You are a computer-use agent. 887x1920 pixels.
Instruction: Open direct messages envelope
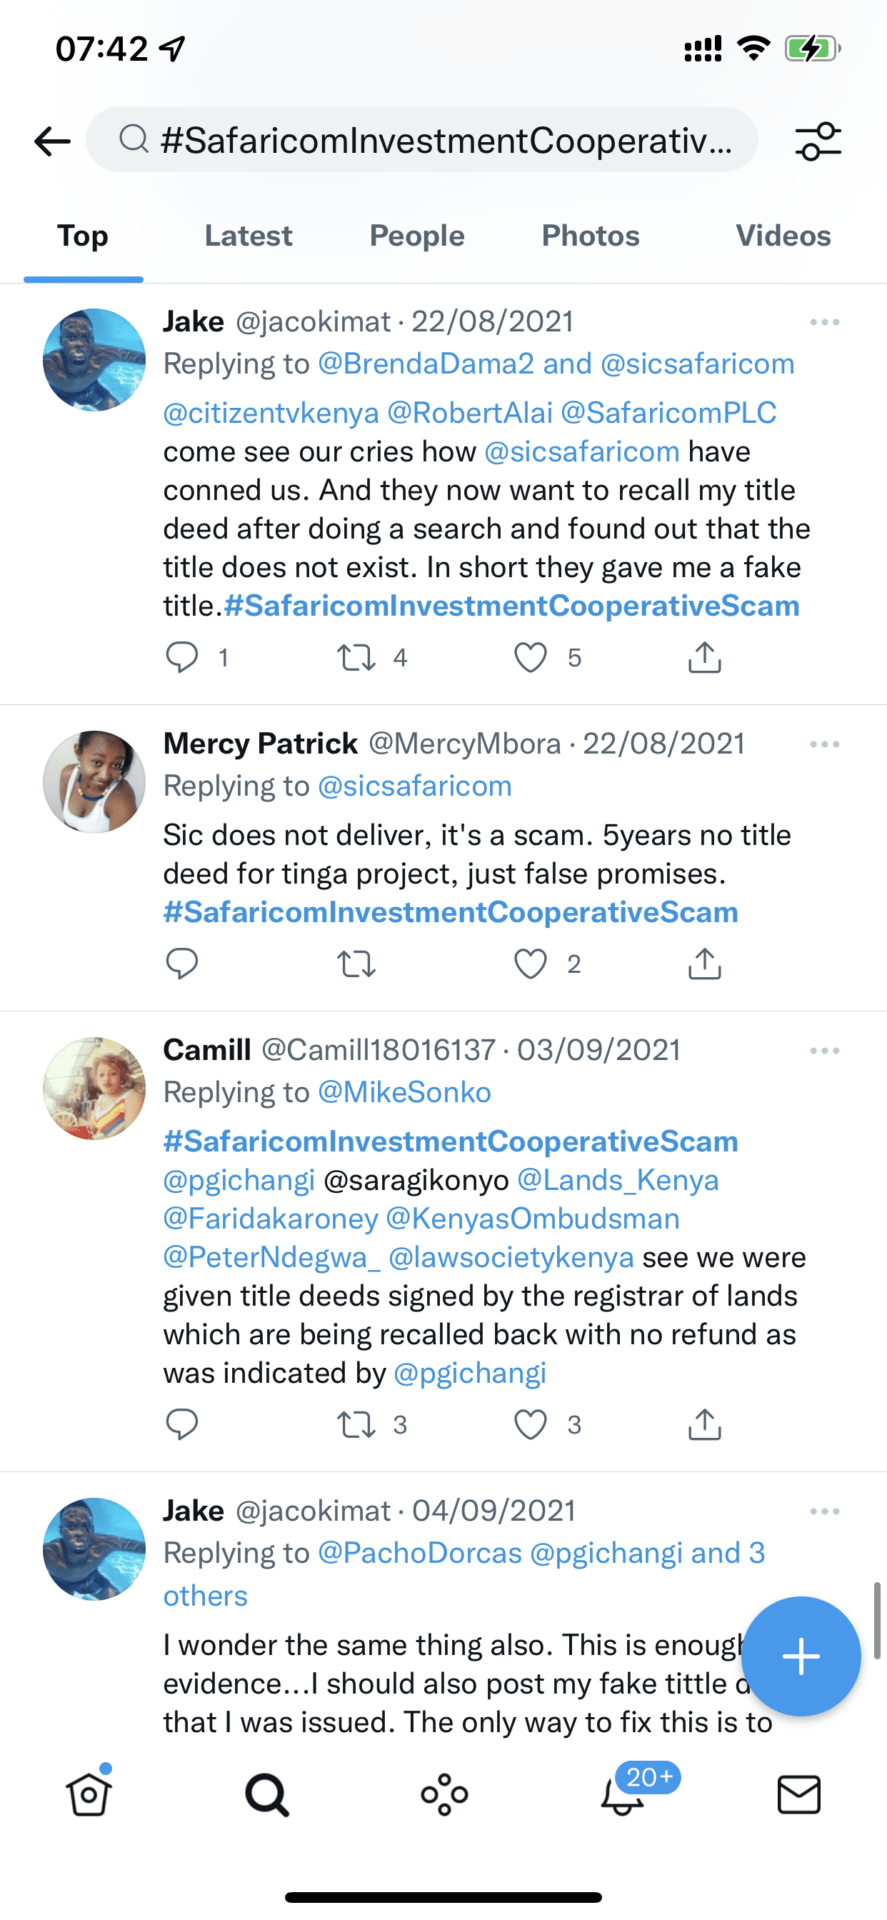point(799,1795)
